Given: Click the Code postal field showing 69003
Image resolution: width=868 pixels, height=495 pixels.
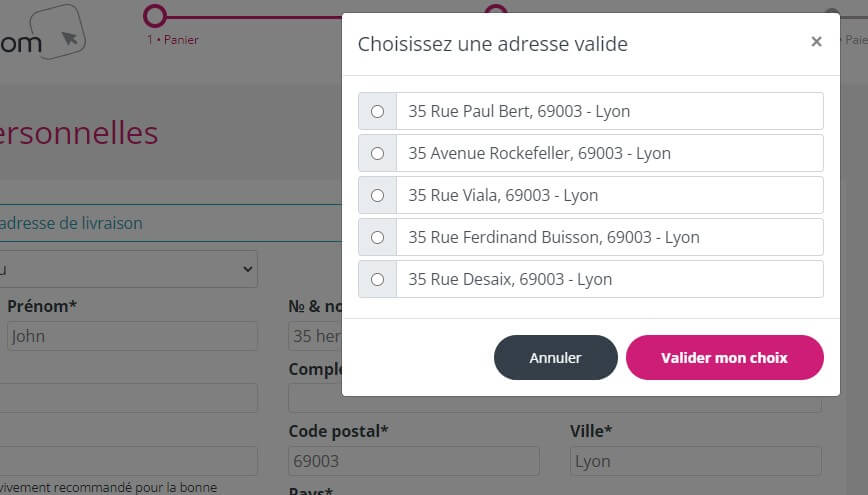Looking at the screenshot, I should tap(413, 461).
